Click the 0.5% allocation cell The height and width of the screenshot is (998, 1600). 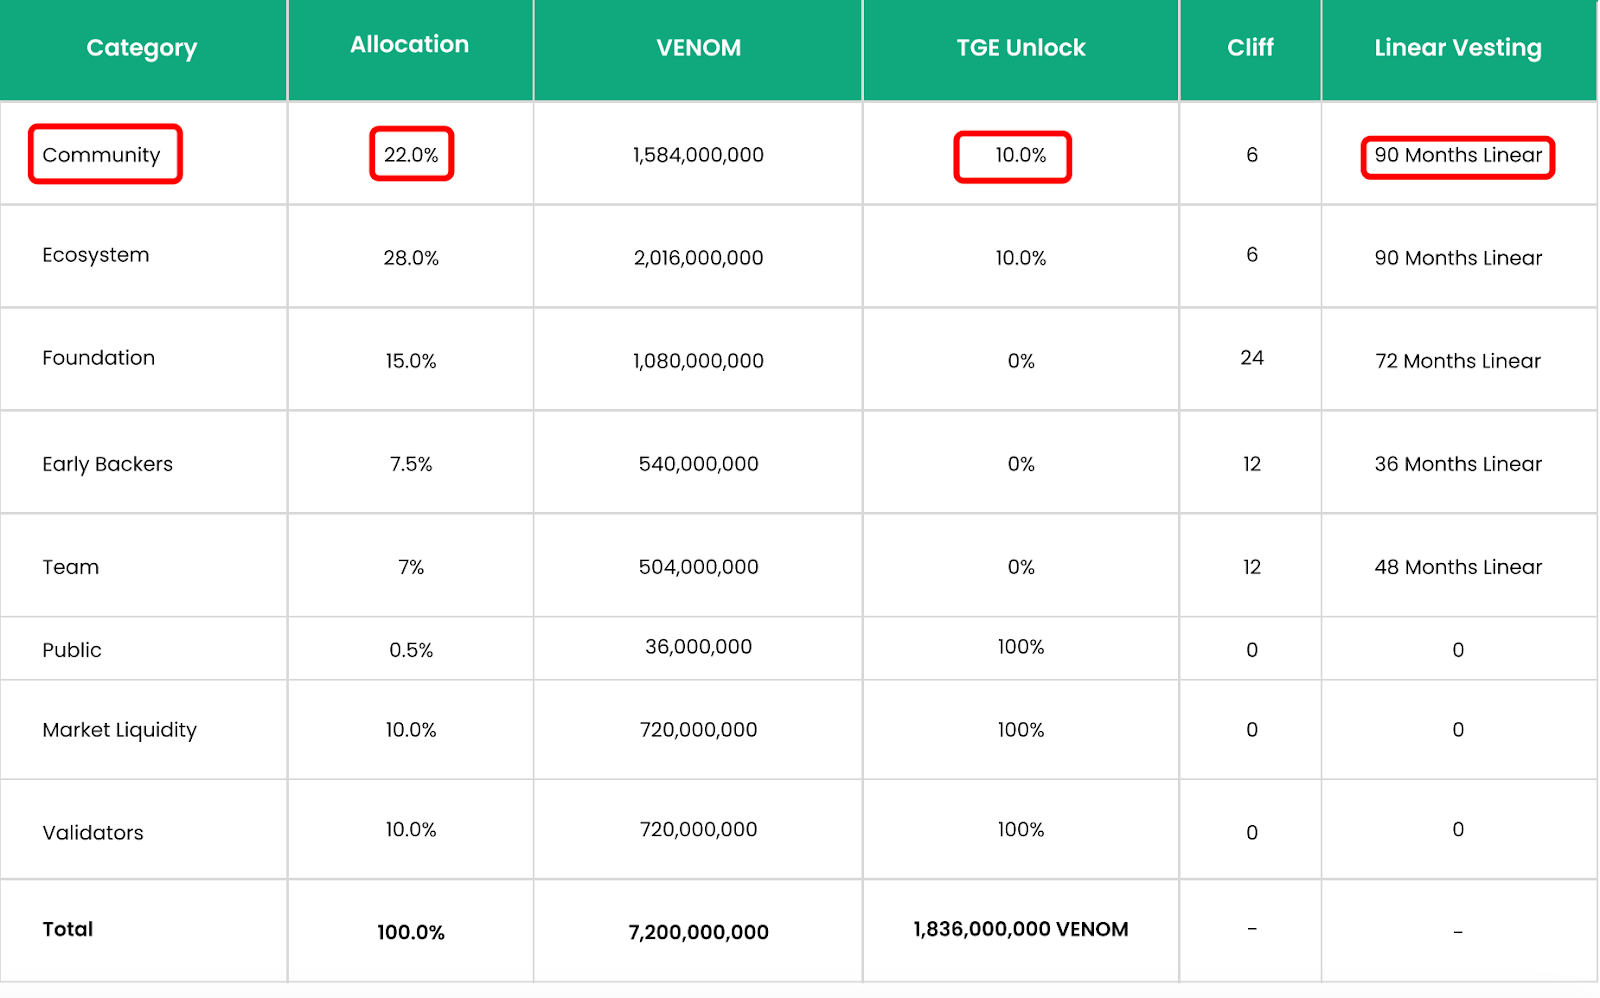pyautogui.click(x=411, y=650)
